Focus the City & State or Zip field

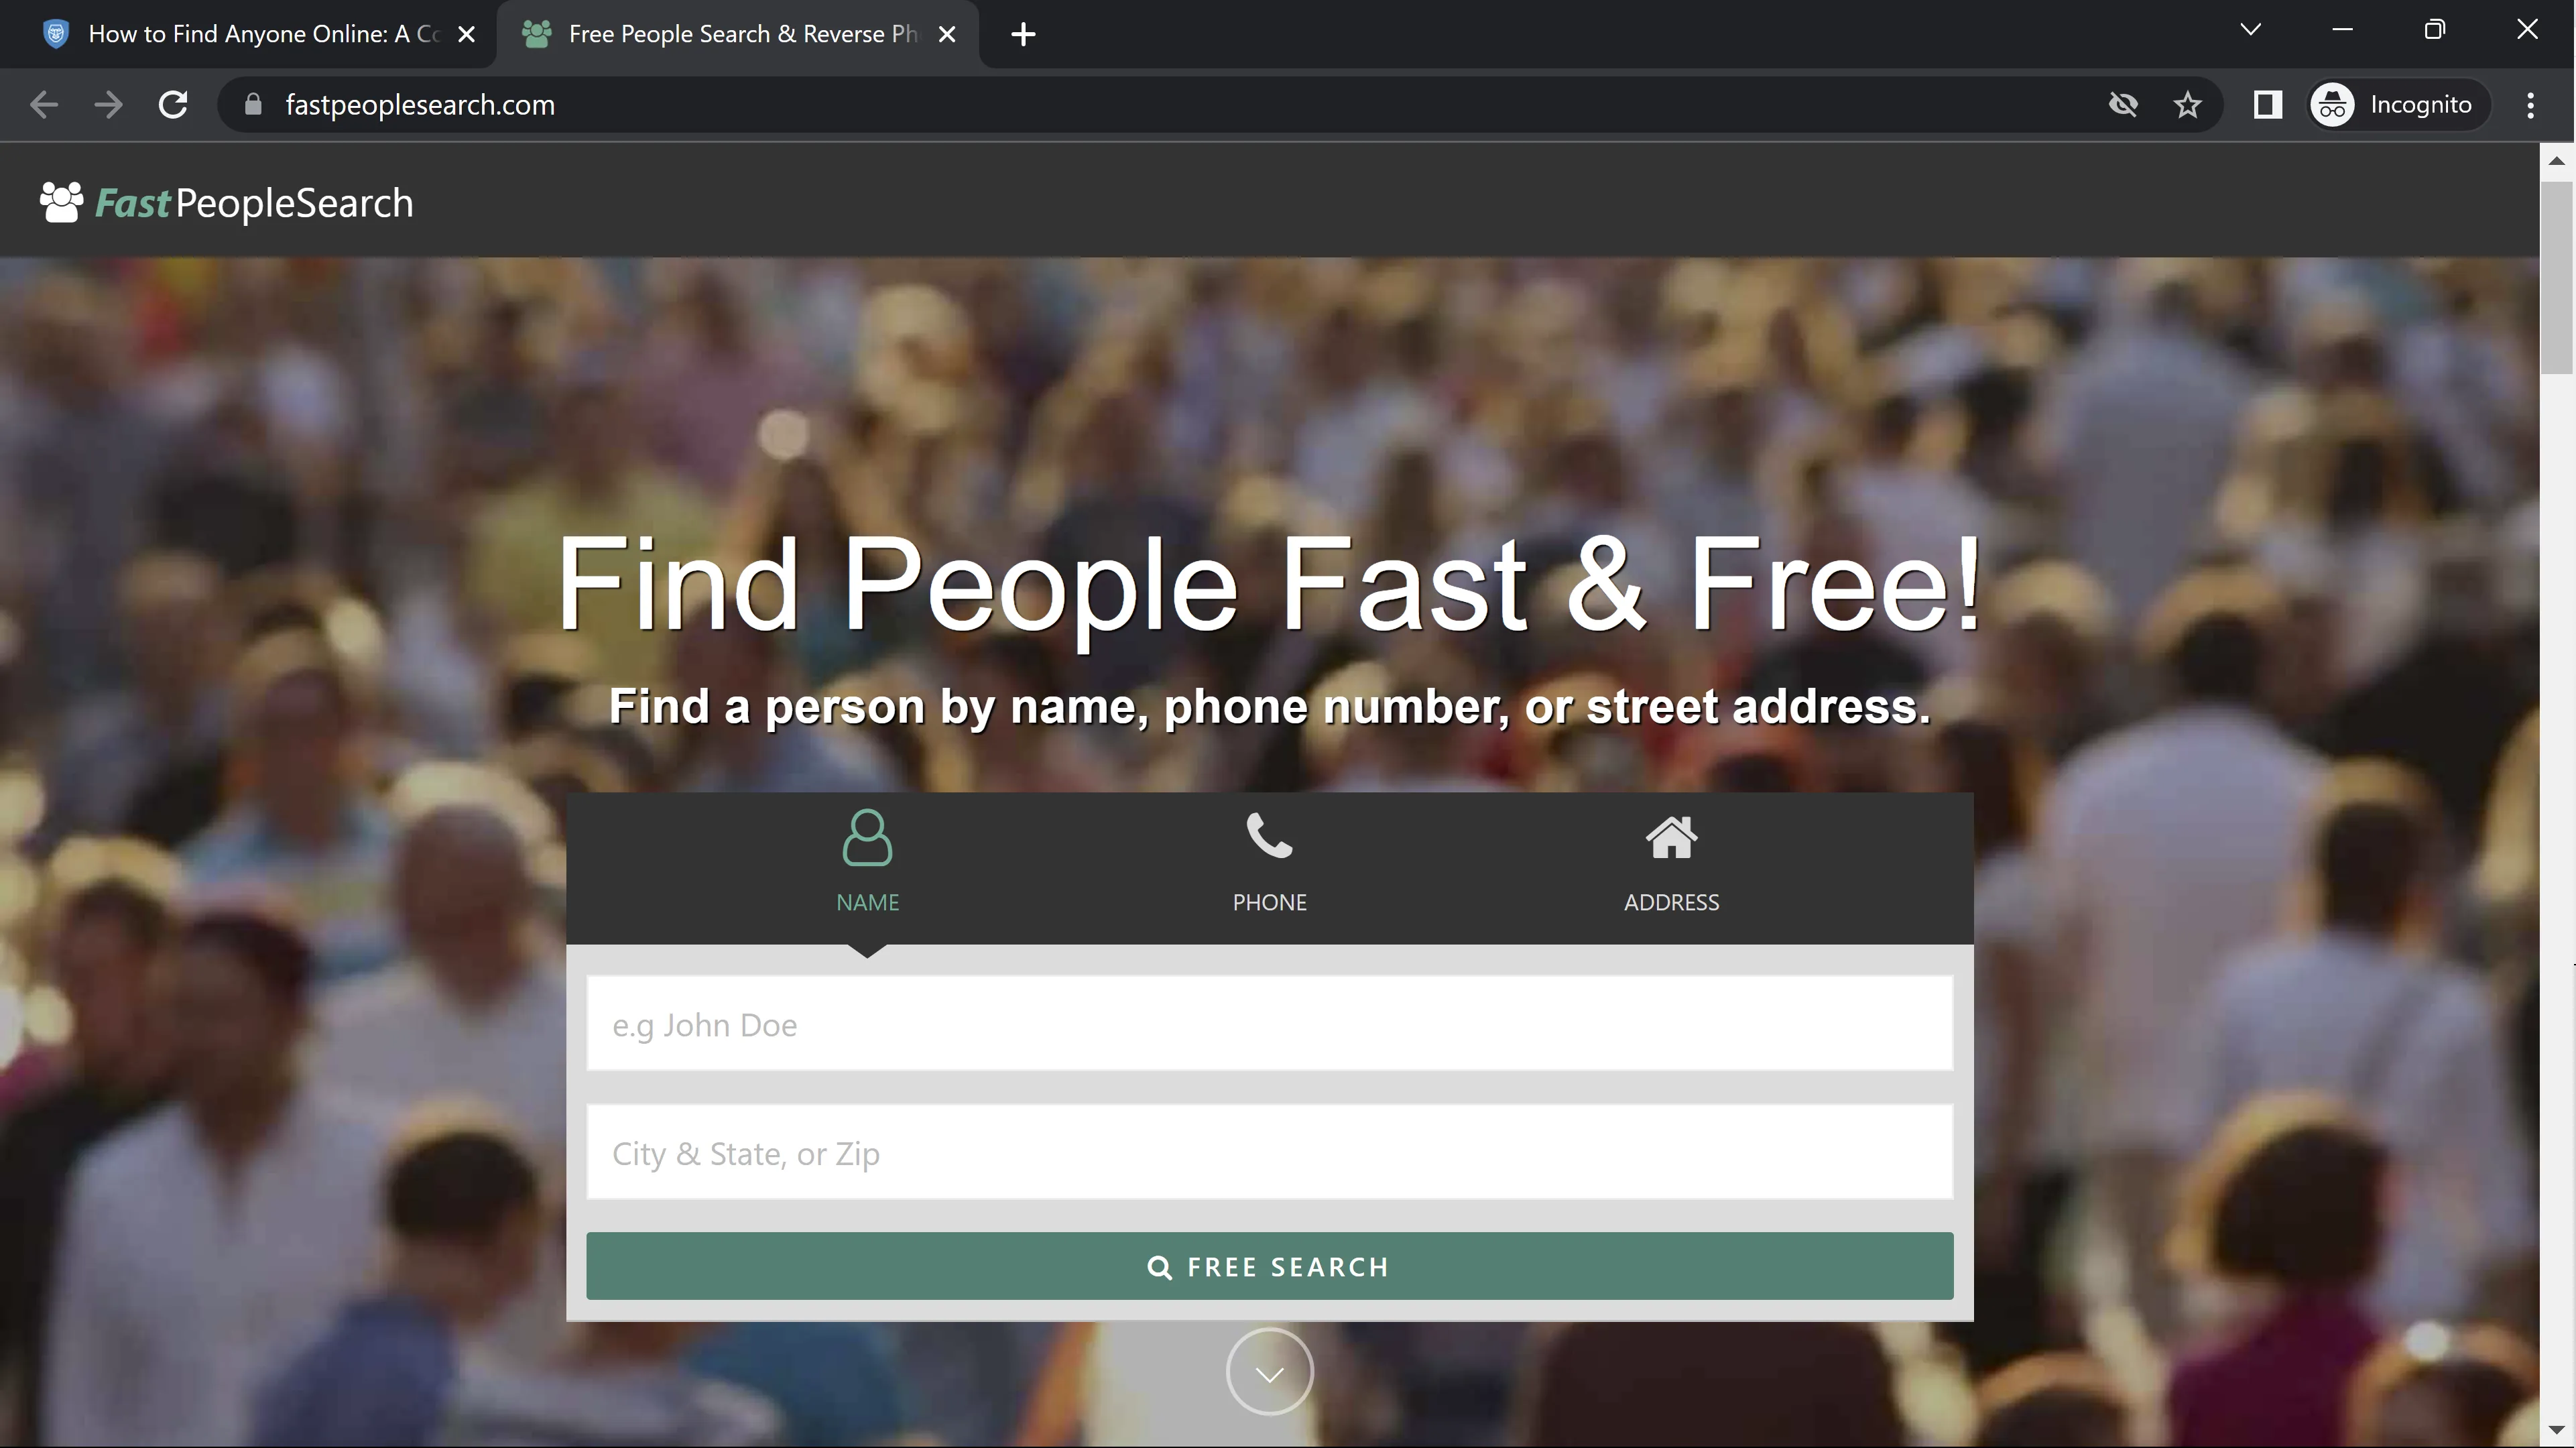point(1269,1153)
